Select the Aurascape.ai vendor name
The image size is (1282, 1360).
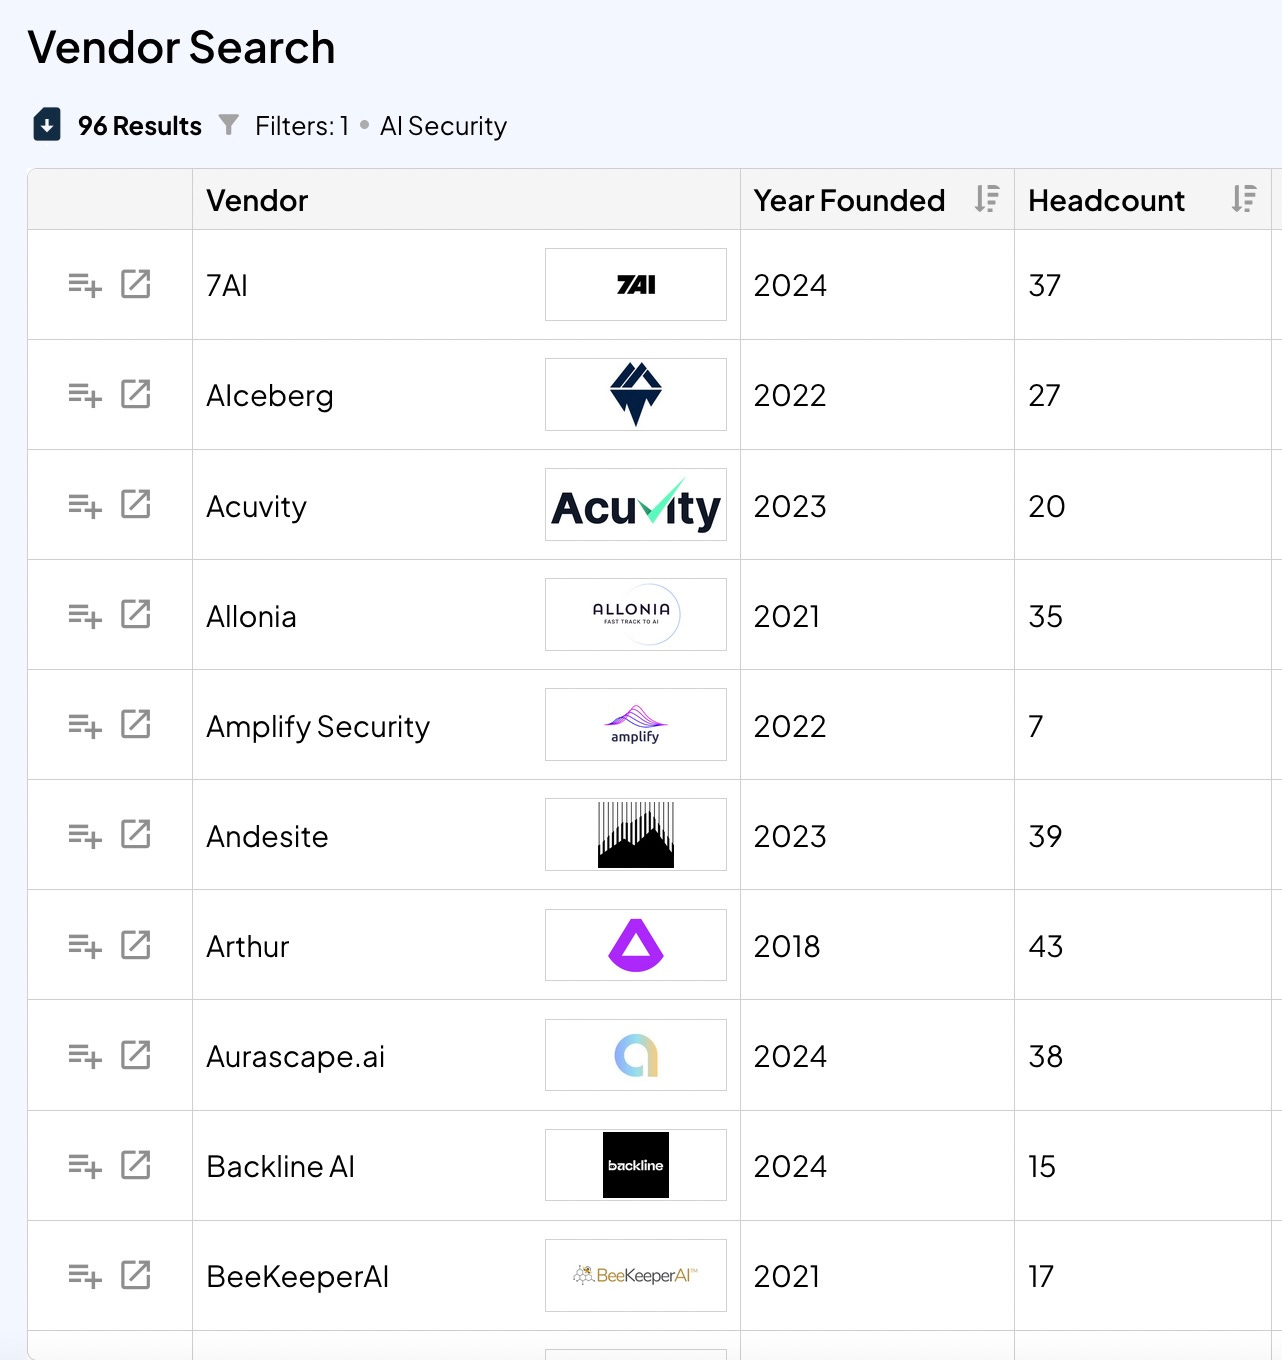[295, 1056]
